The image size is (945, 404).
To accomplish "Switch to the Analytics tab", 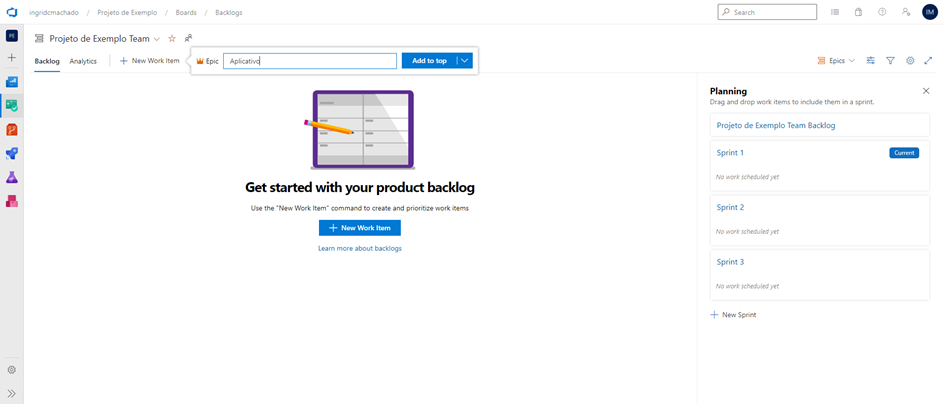I will (83, 61).
